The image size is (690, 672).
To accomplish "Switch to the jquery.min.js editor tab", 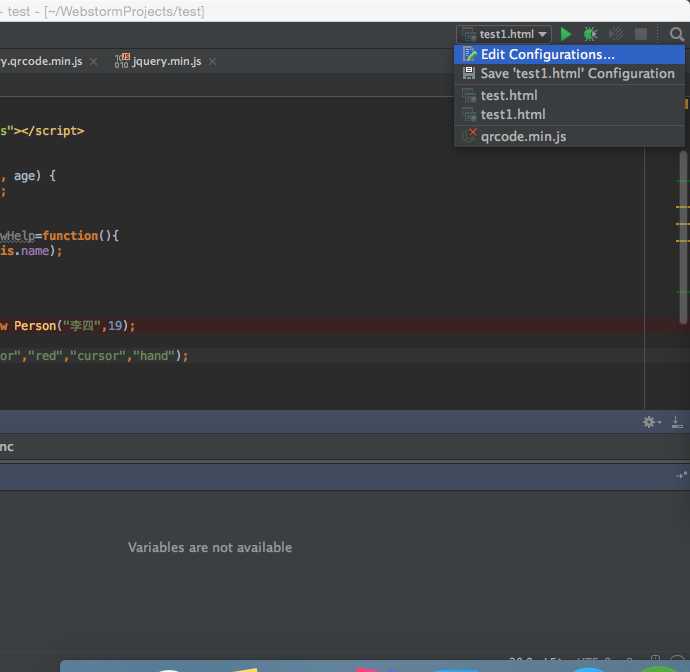I will pos(167,61).
